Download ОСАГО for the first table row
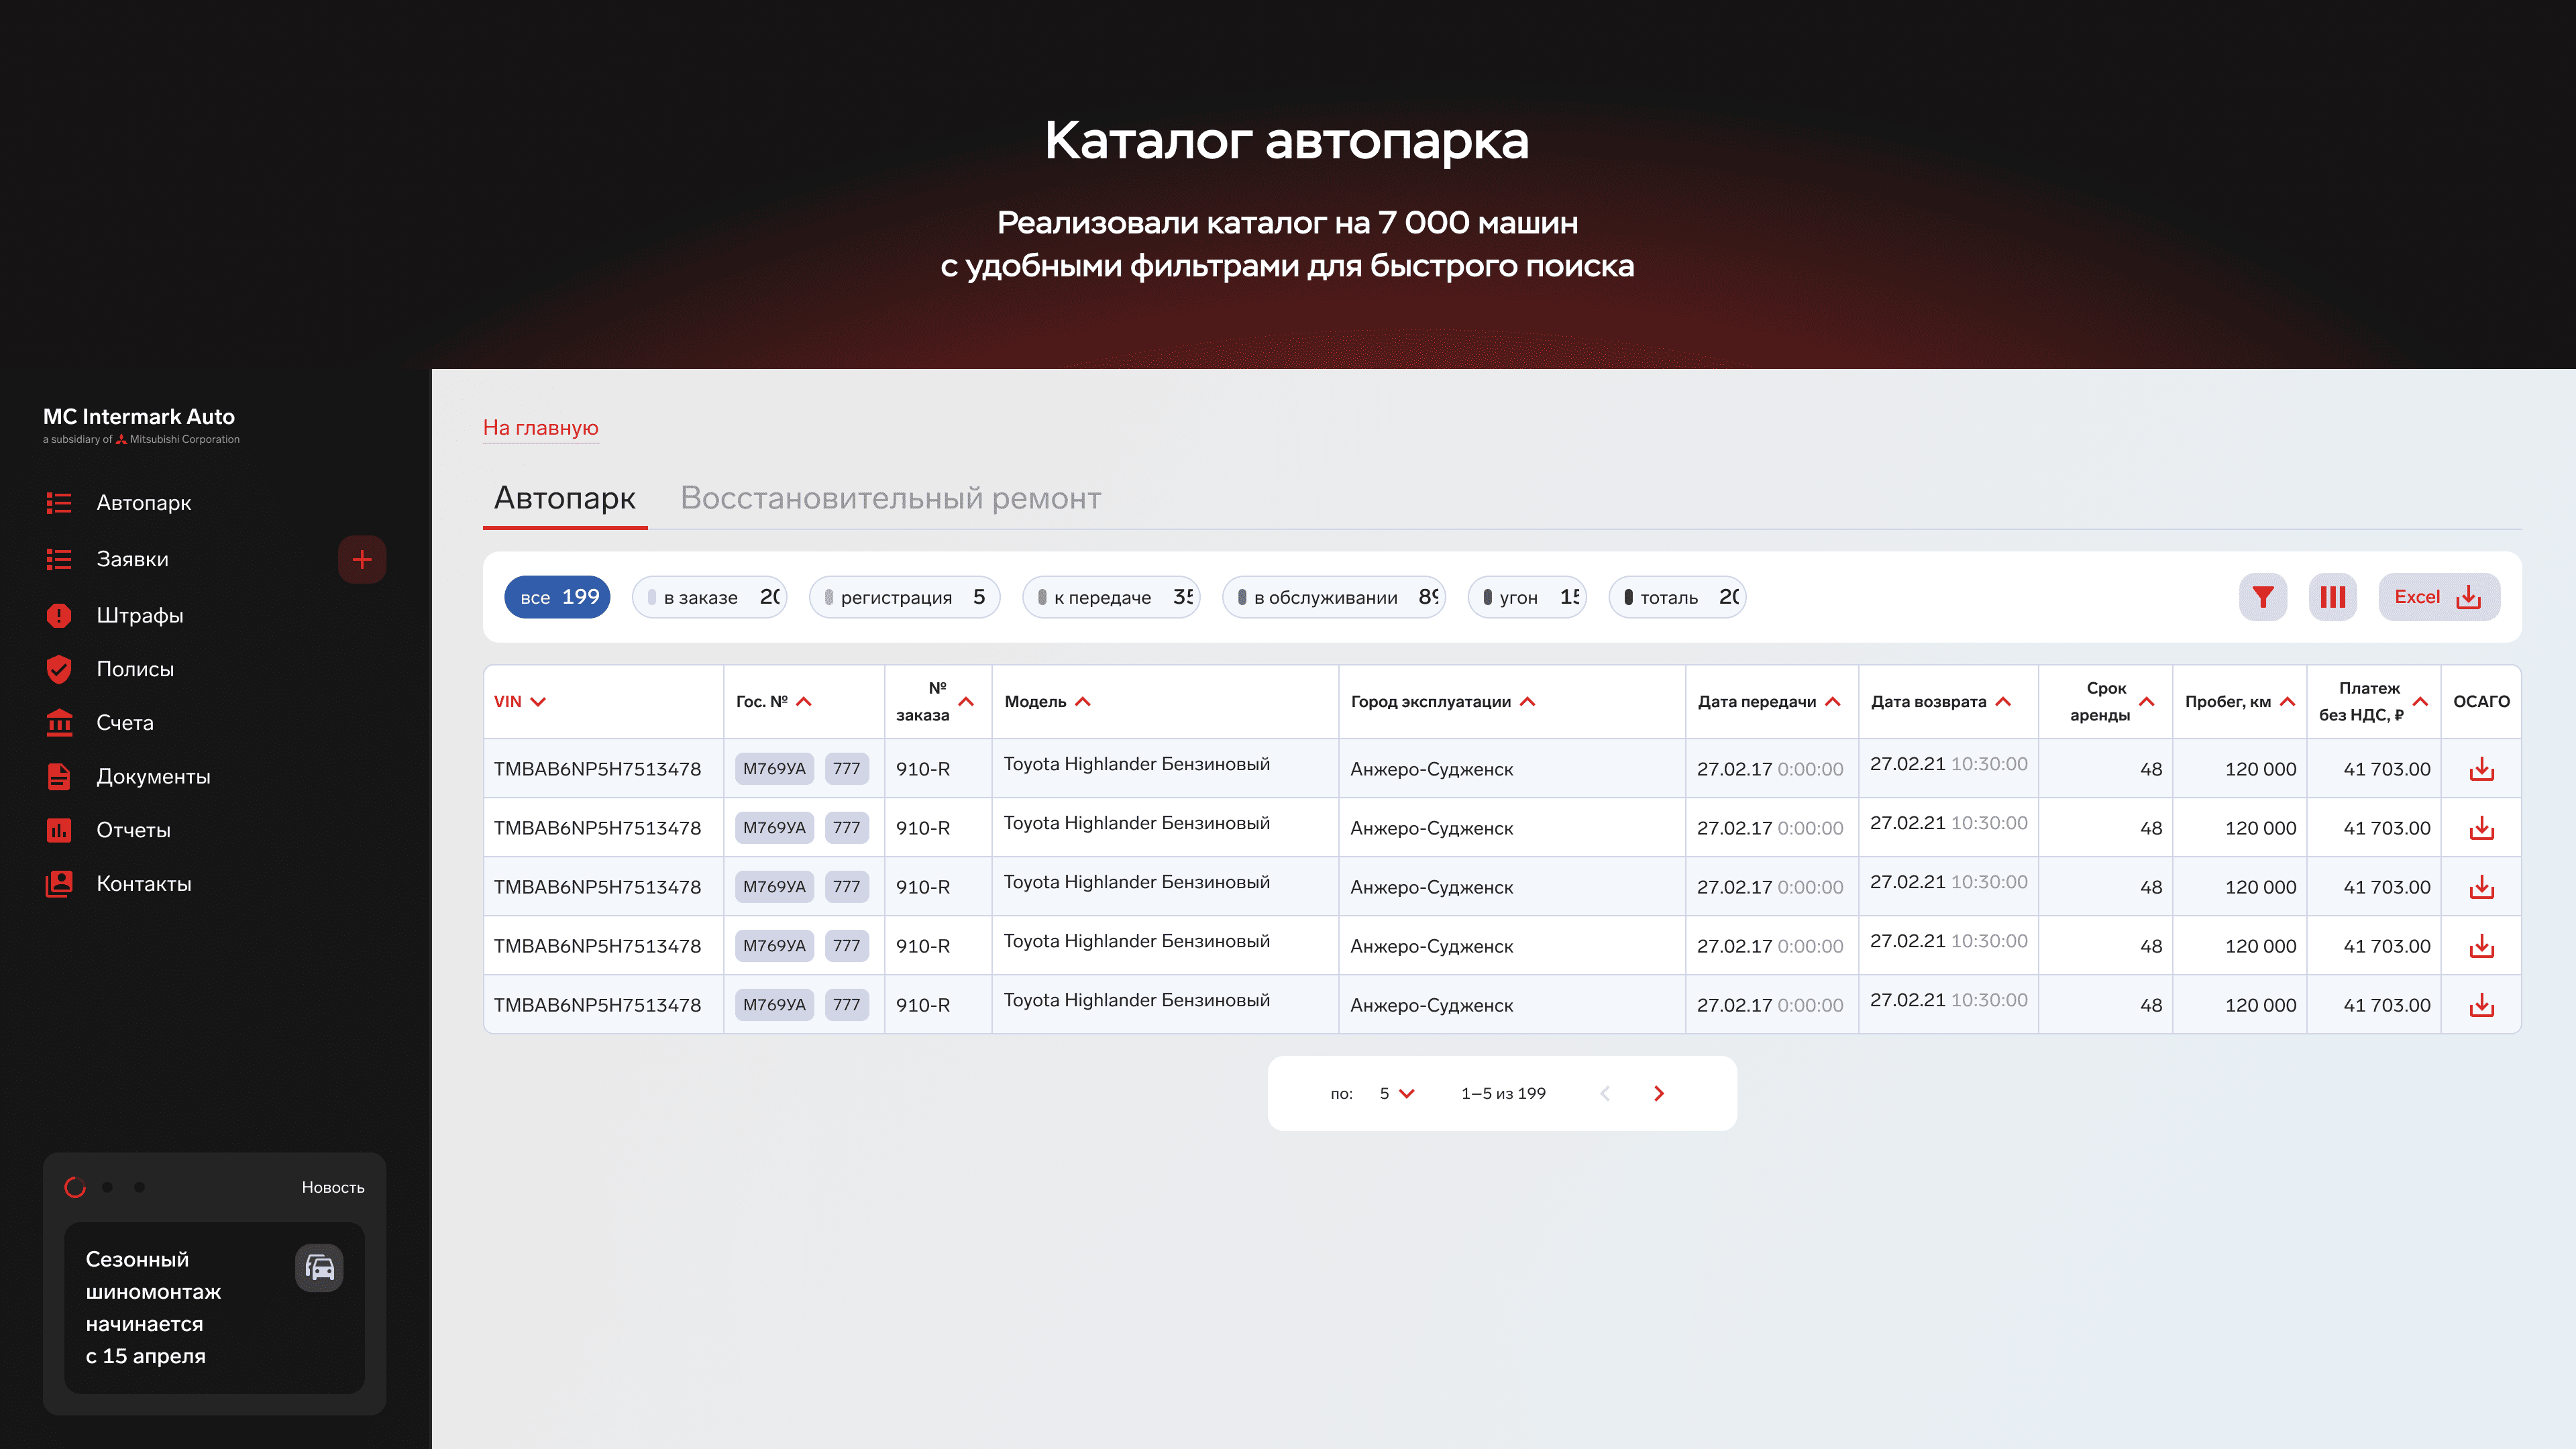The image size is (2576, 1449). click(2482, 769)
